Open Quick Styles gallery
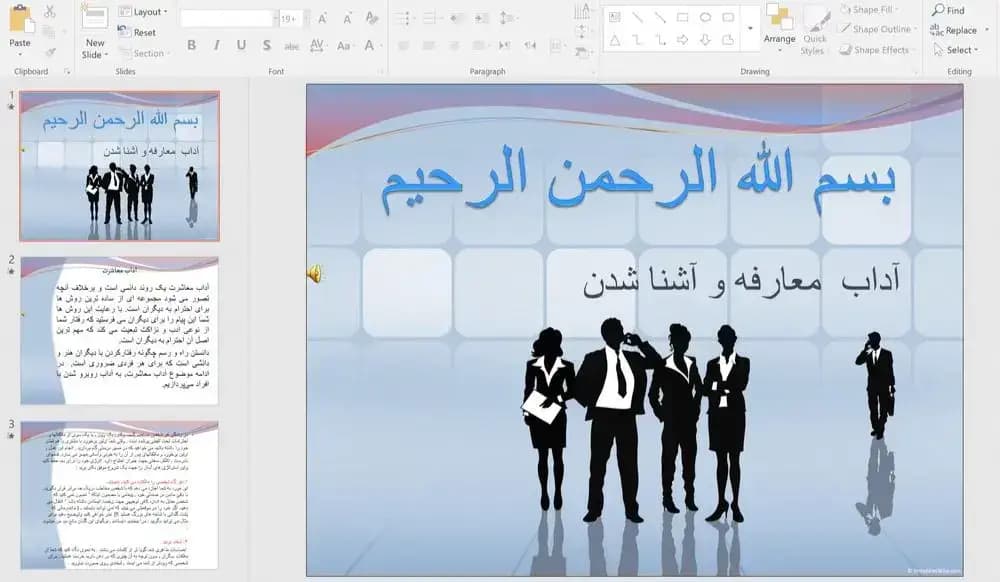Image resolution: width=1000 pixels, height=582 pixels. 815,31
